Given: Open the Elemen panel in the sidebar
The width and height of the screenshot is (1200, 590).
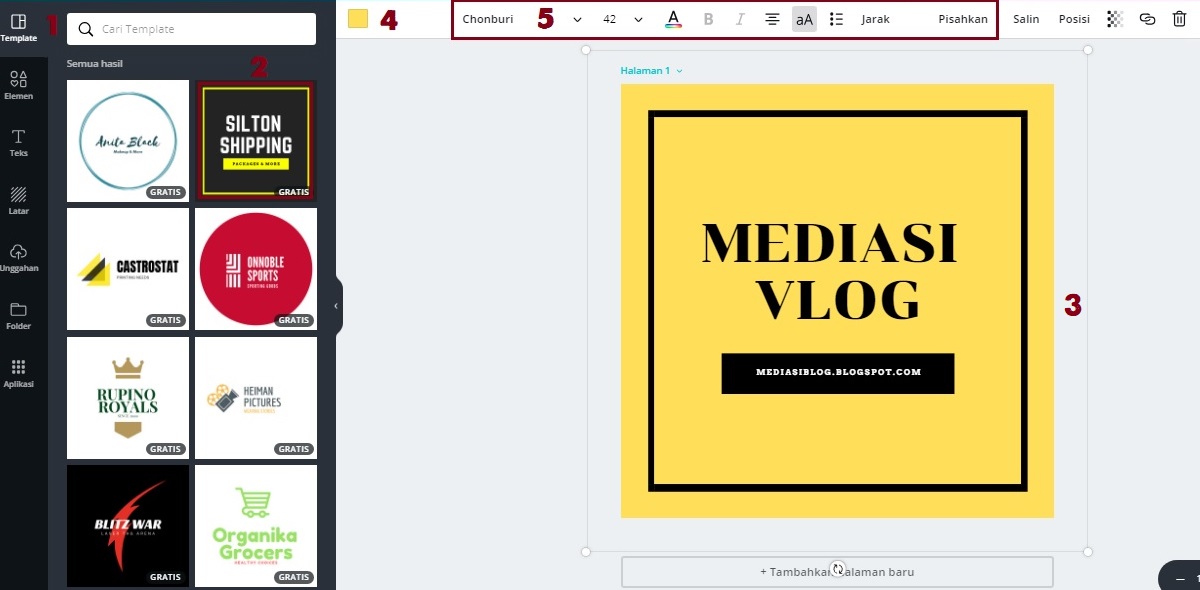Looking at the screenshot, I should 18,83.
